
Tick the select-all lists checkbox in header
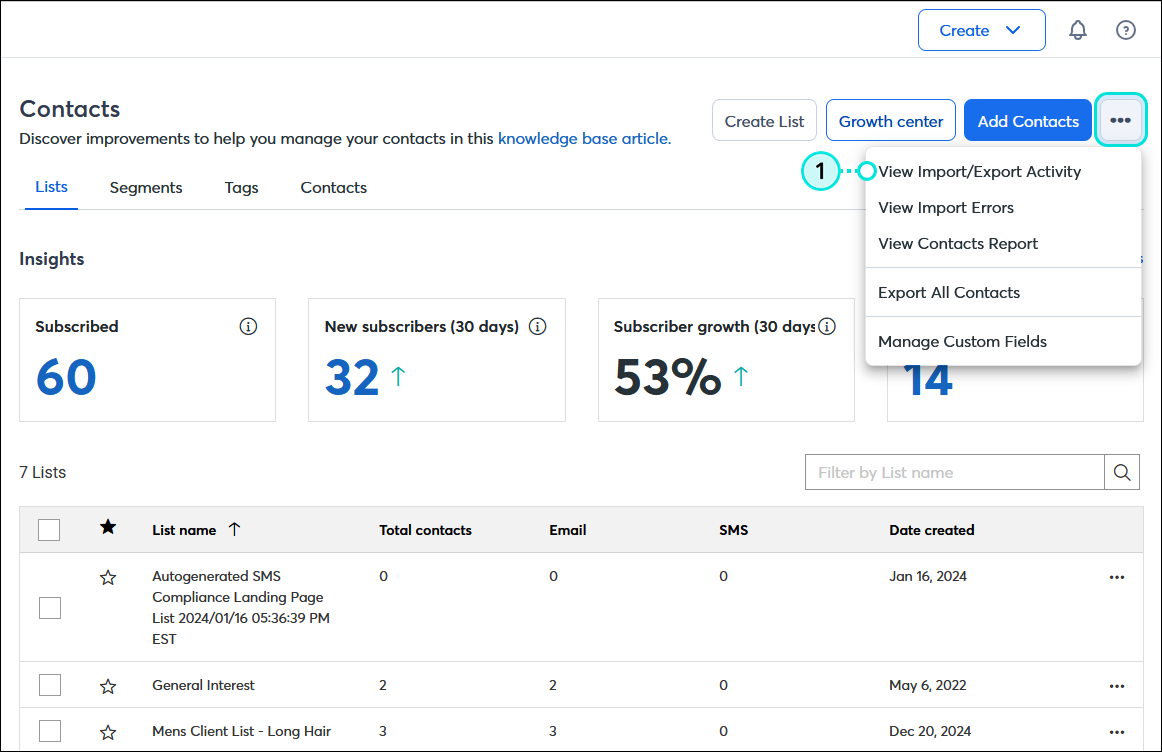[49, 530]
